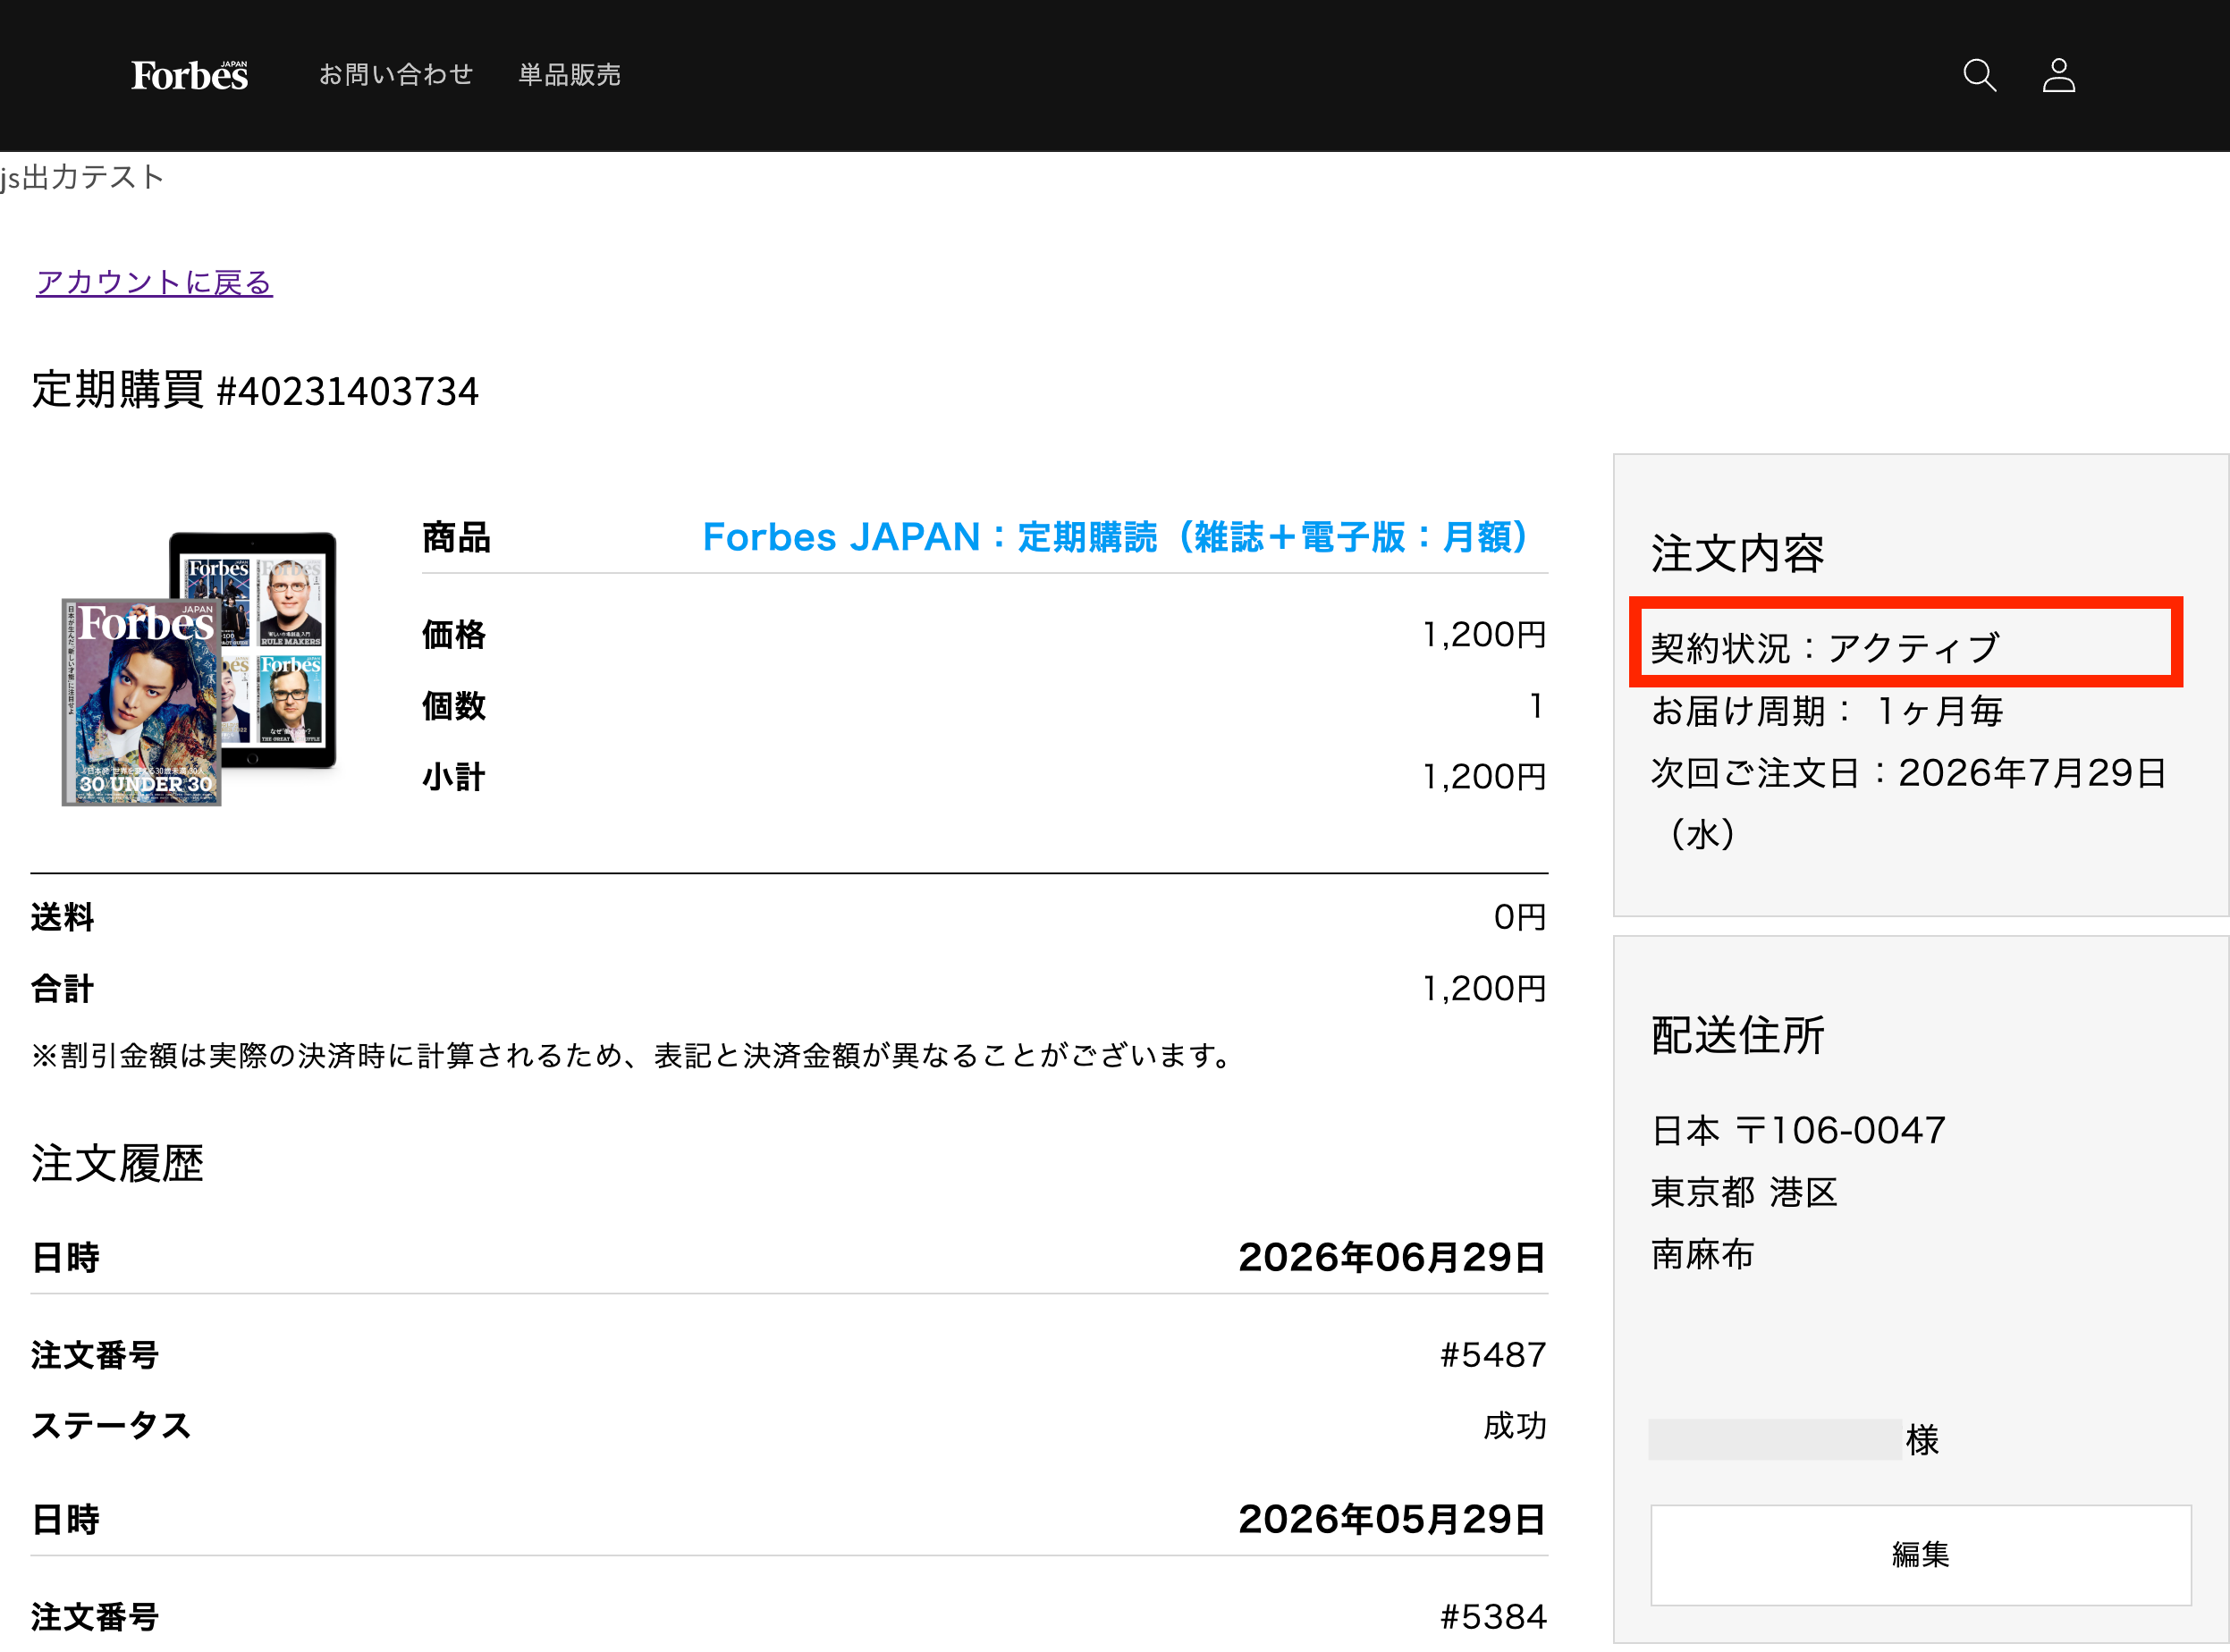
Task: Select the 注文履歴 section heading
Action: click(118, 1163)
